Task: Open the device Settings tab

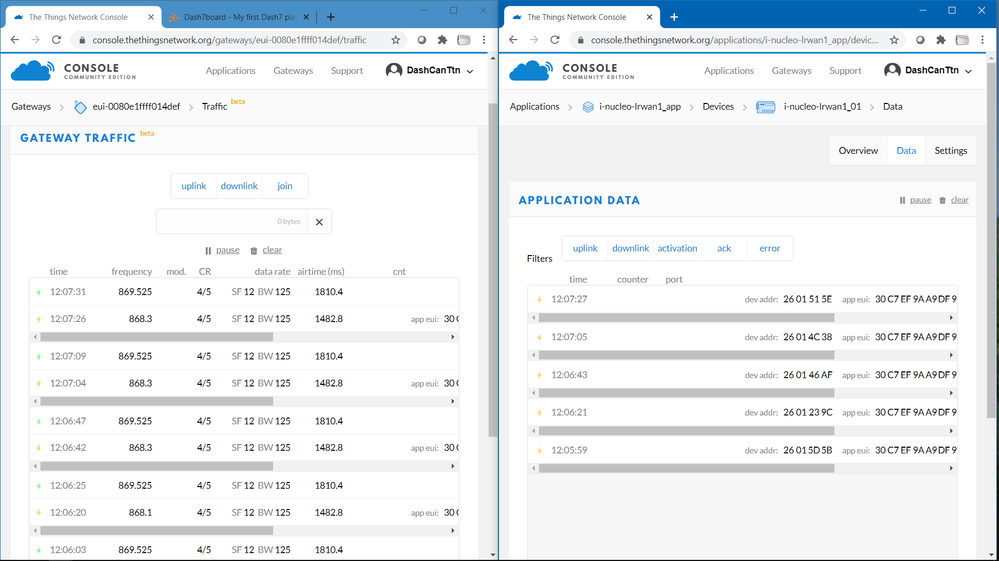Action: pyautogui.click(x=951, y=151)
